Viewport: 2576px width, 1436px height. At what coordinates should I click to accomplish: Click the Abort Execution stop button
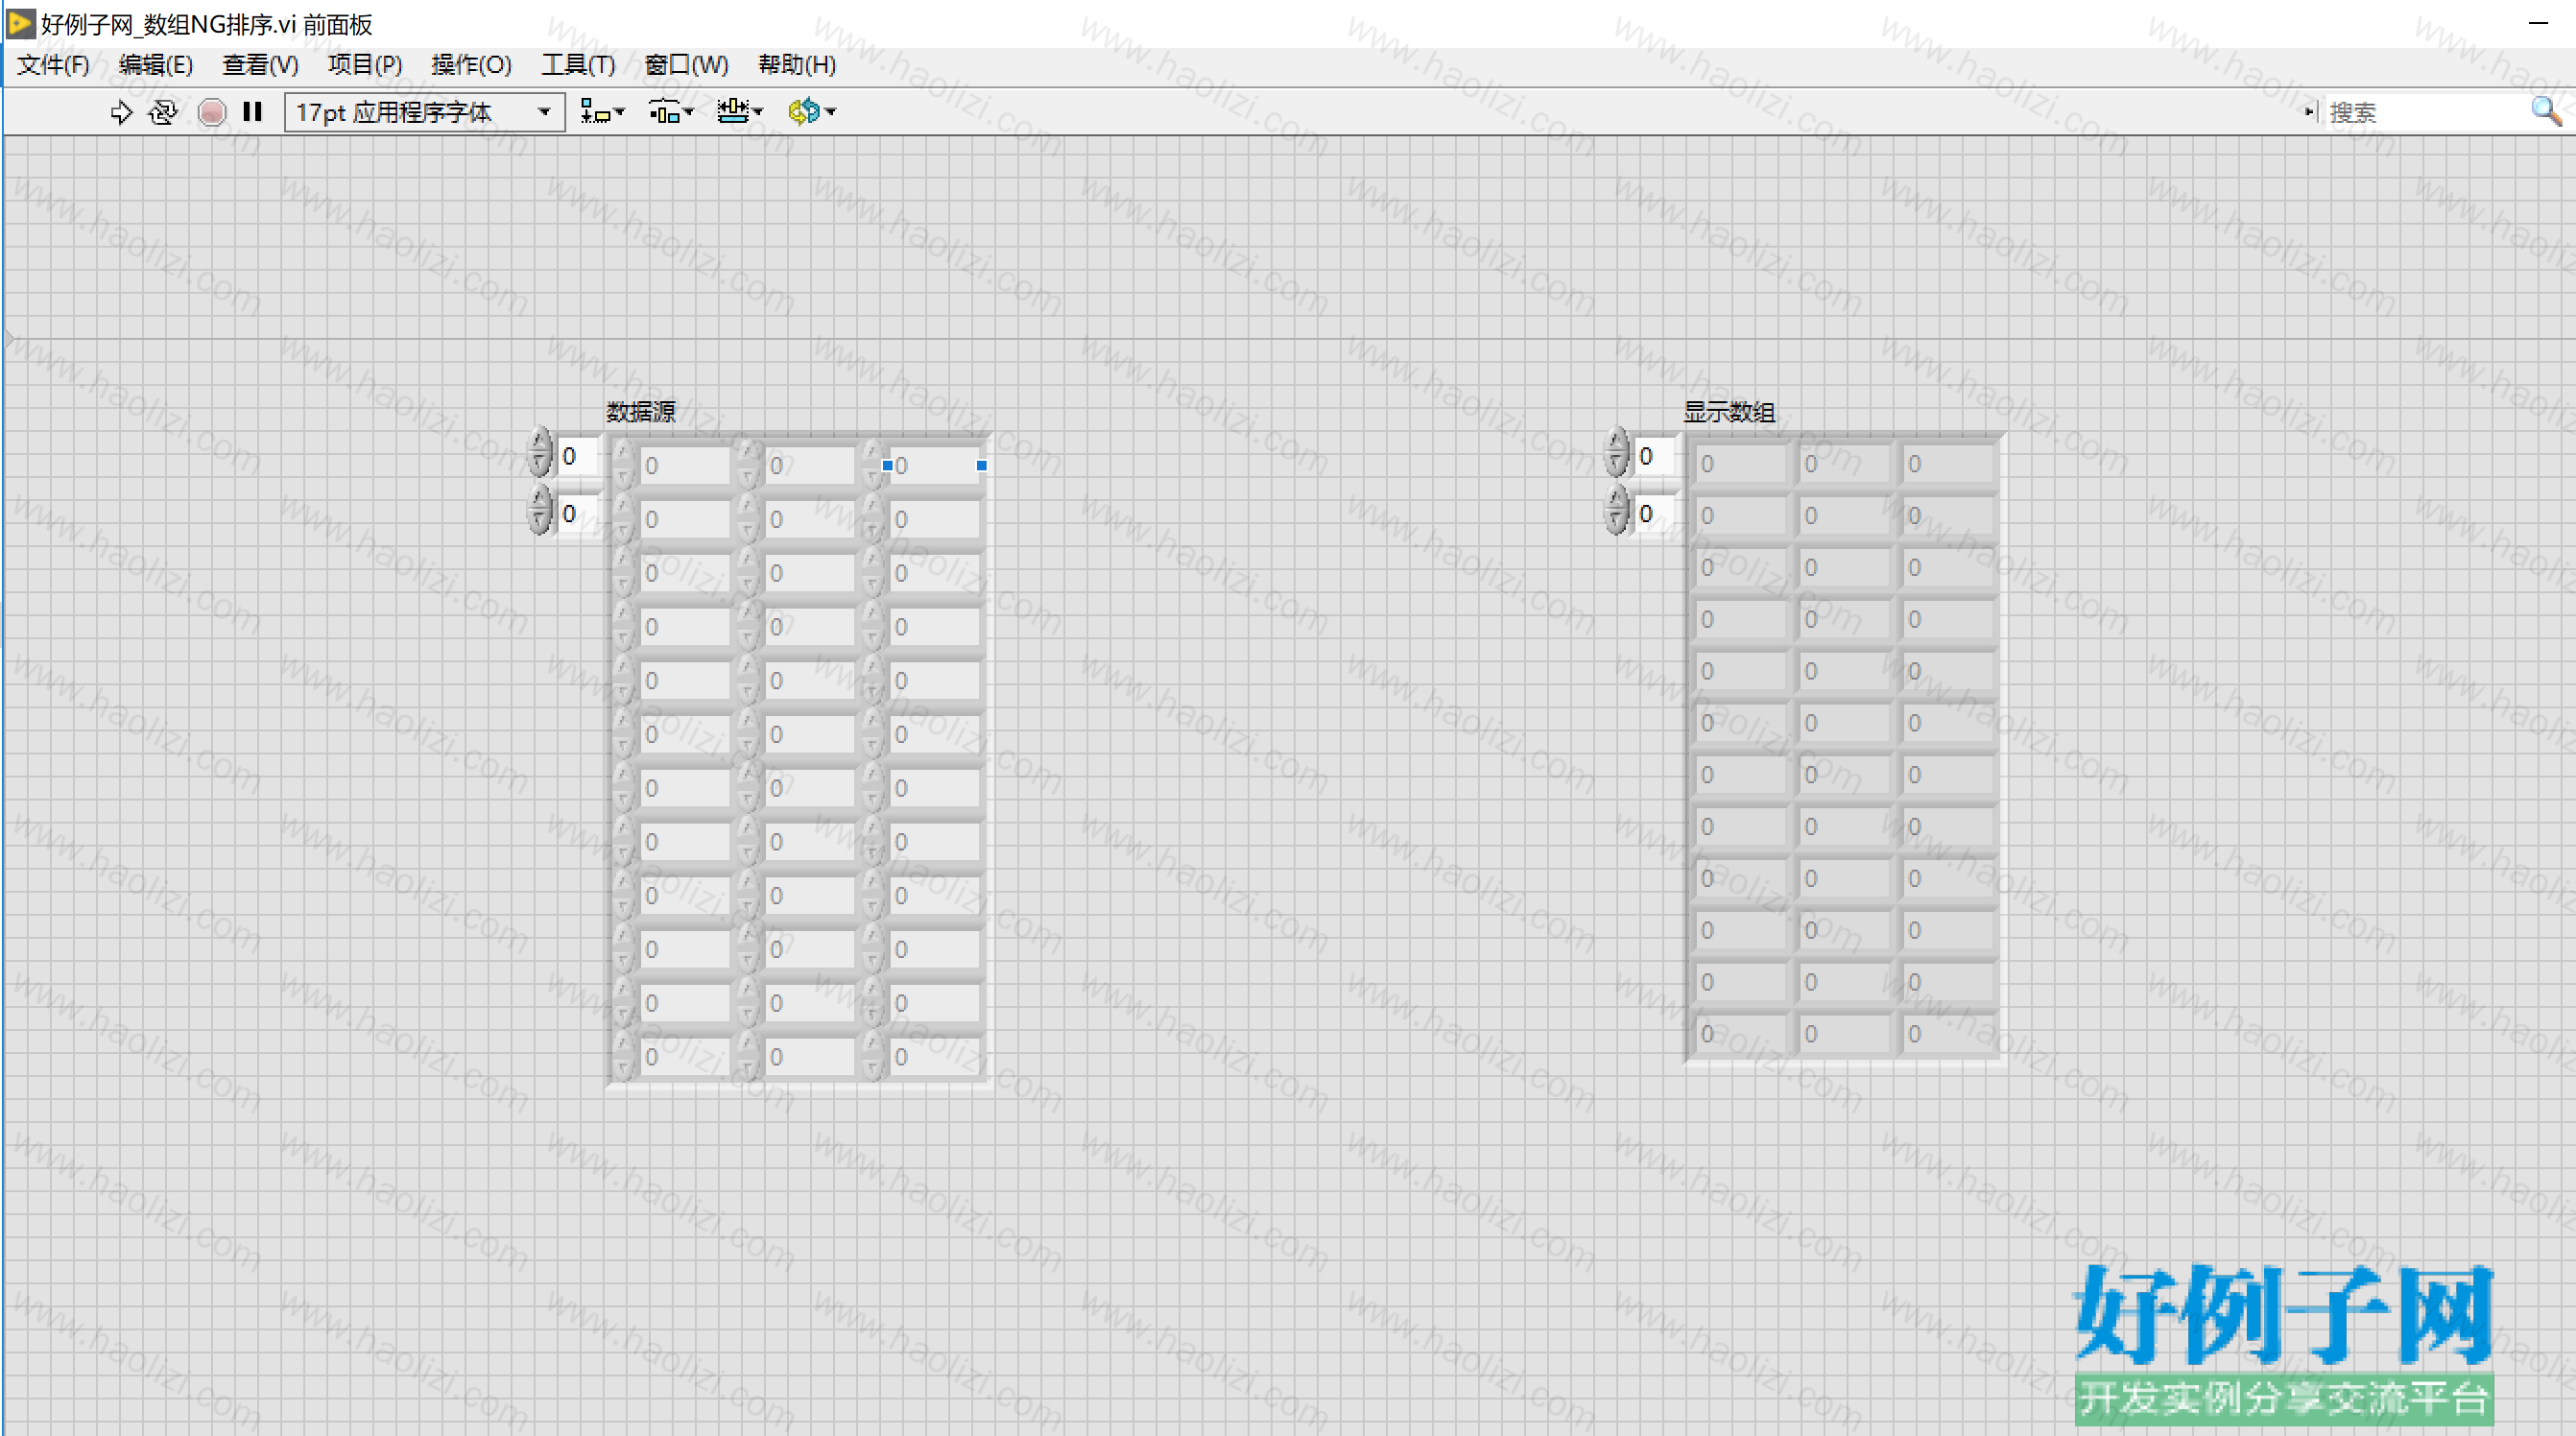(211, 112)
